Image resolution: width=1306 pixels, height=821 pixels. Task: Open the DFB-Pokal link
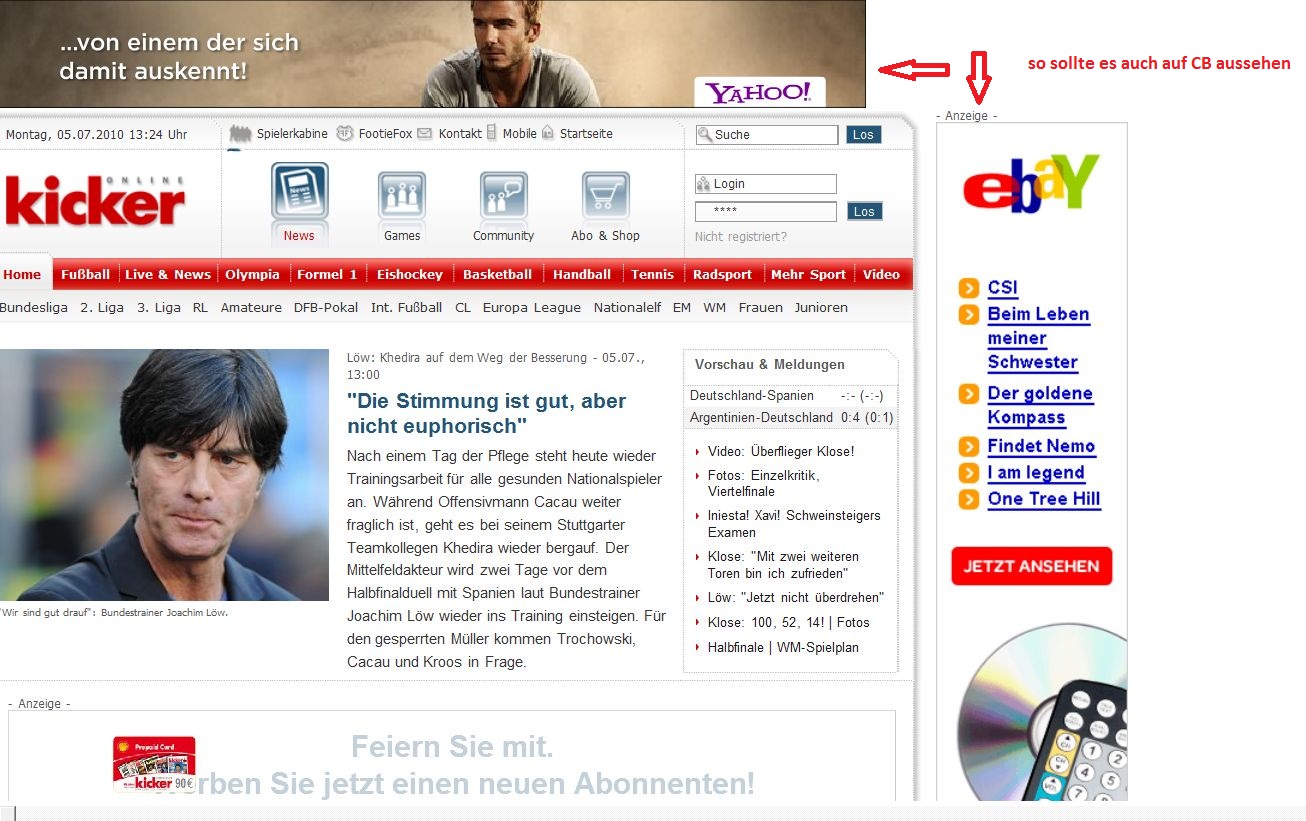tap(326, 307)
